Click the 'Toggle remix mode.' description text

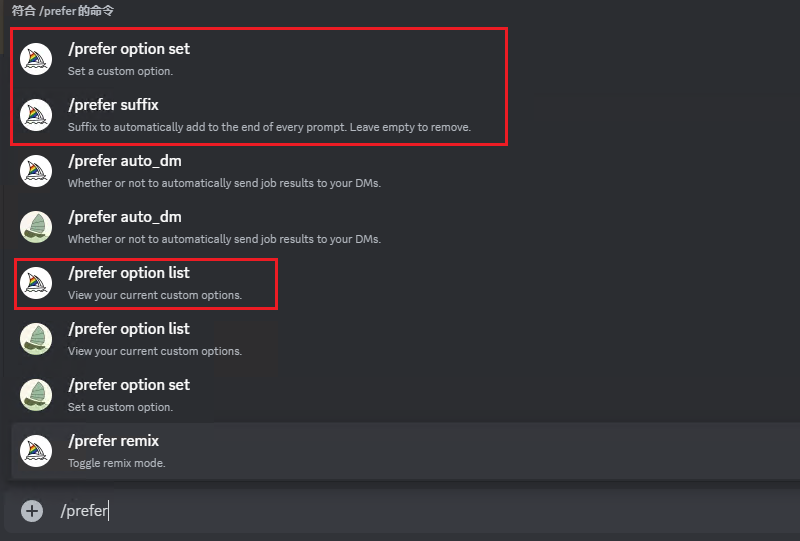pyautogui.click(x=117, y=463)
